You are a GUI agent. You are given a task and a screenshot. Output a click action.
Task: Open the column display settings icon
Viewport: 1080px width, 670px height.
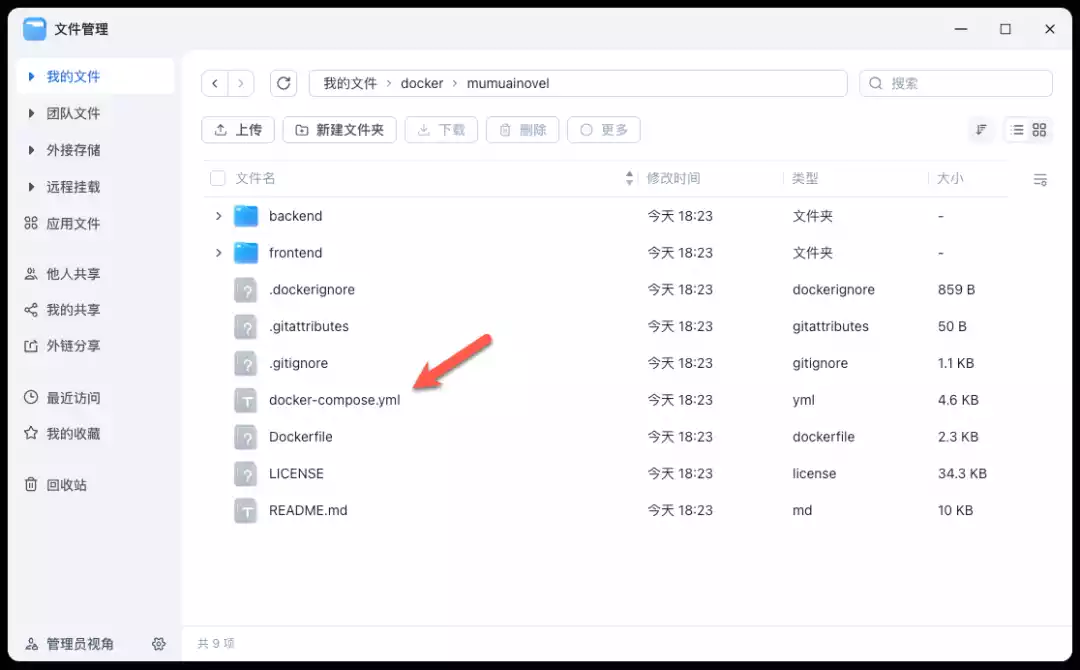pos(1040,179)
